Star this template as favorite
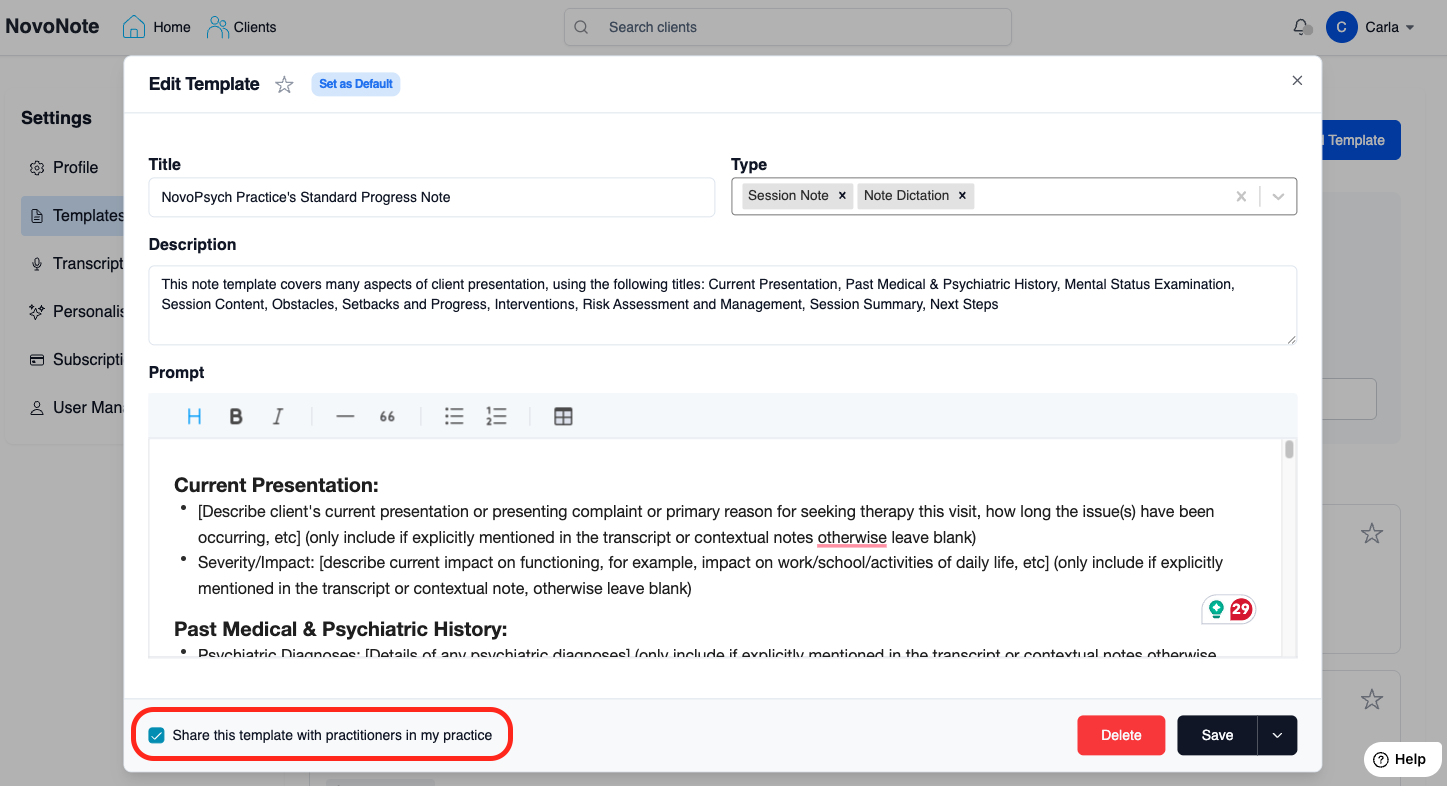Viewport: 1447px width, 786px height. click(x=284, y=85)
